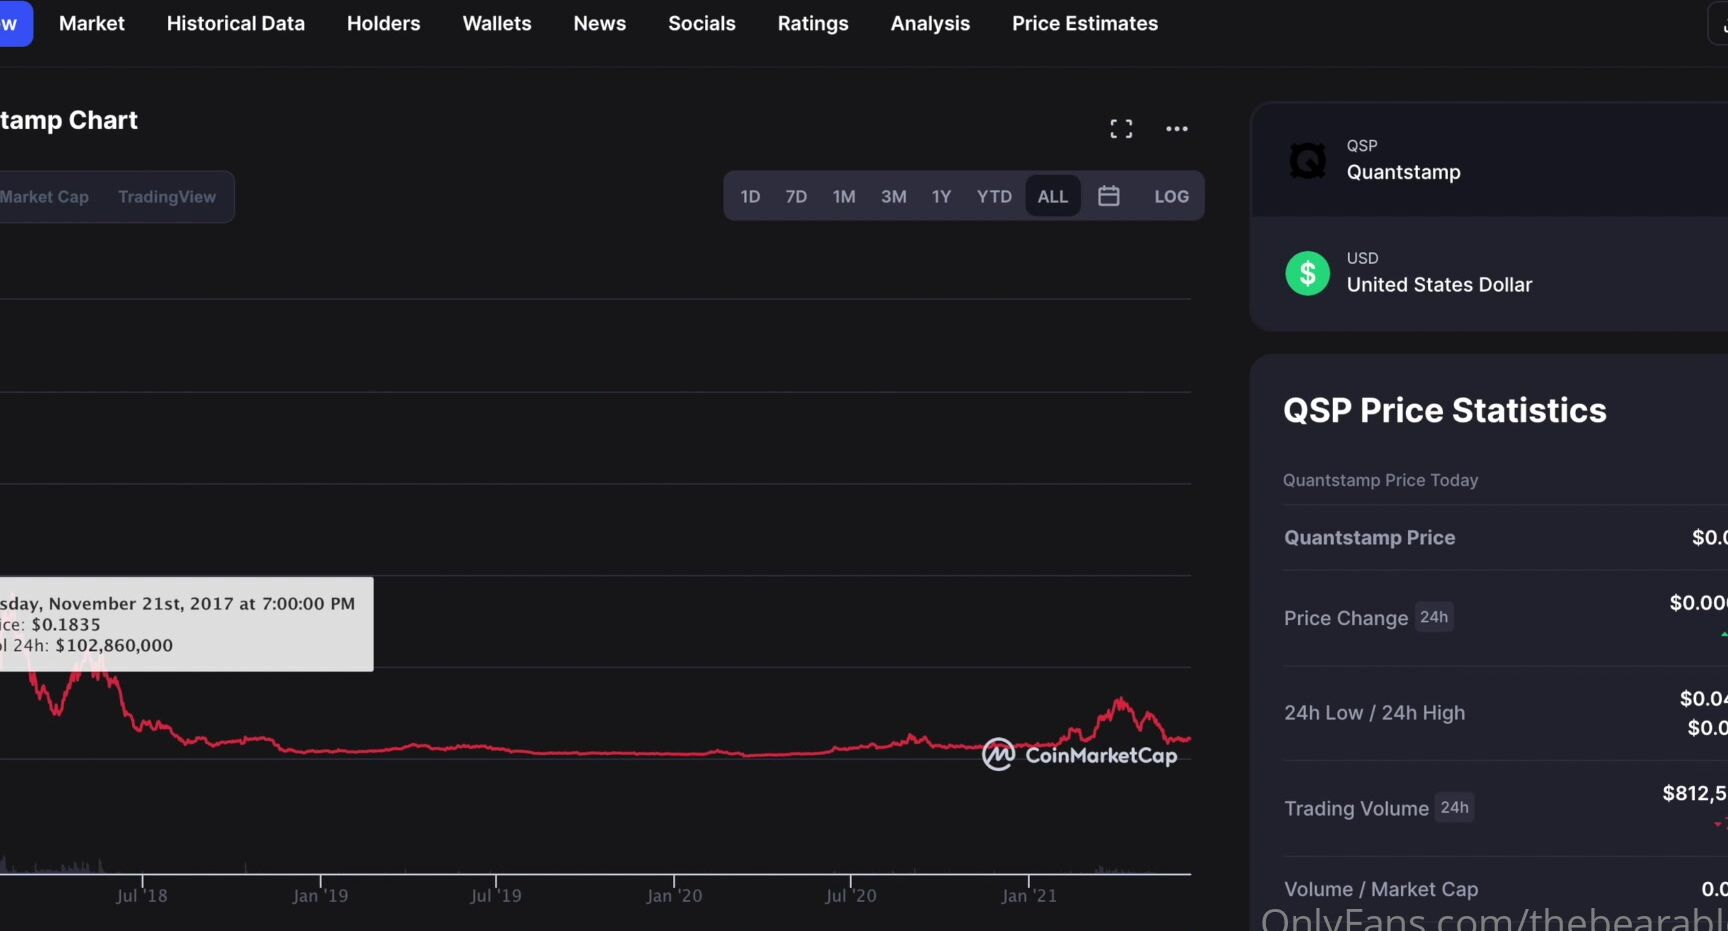This screenshot has width=1728, height=931.
Task: Open the Socials menu item
Action: point(701,23)
